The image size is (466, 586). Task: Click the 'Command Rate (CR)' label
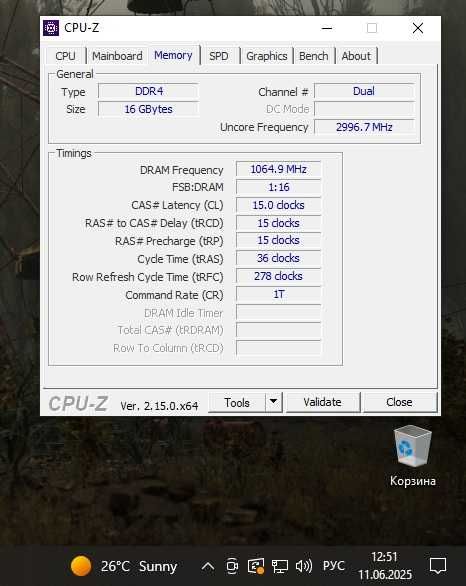coord(174,295)
